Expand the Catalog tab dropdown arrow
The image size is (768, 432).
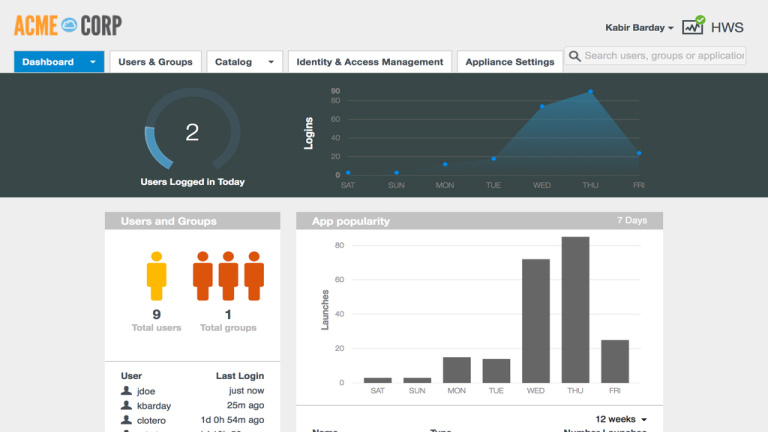point(271,62)
